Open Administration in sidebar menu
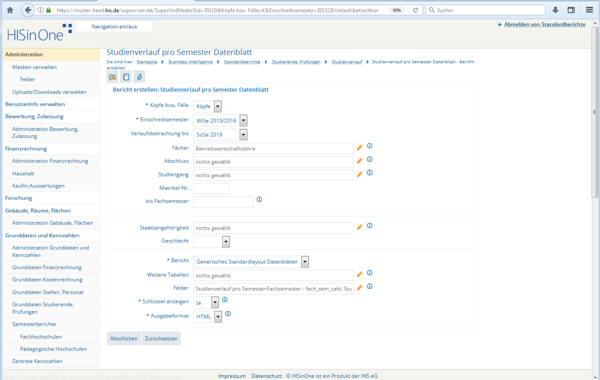Screen dimensions: 600x380 pyautogui.click(x=24, y=54)
